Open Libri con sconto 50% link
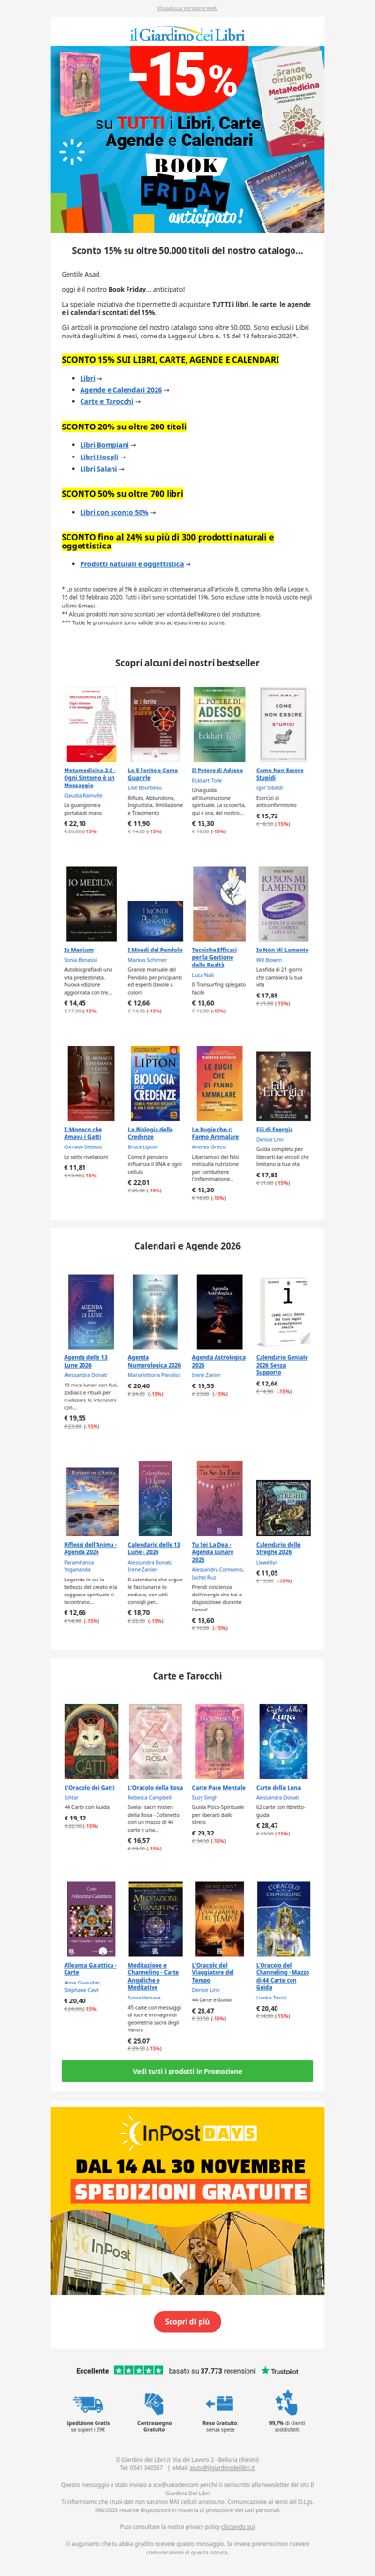Viewport: 375px width, 2576px height. [114, 512]
